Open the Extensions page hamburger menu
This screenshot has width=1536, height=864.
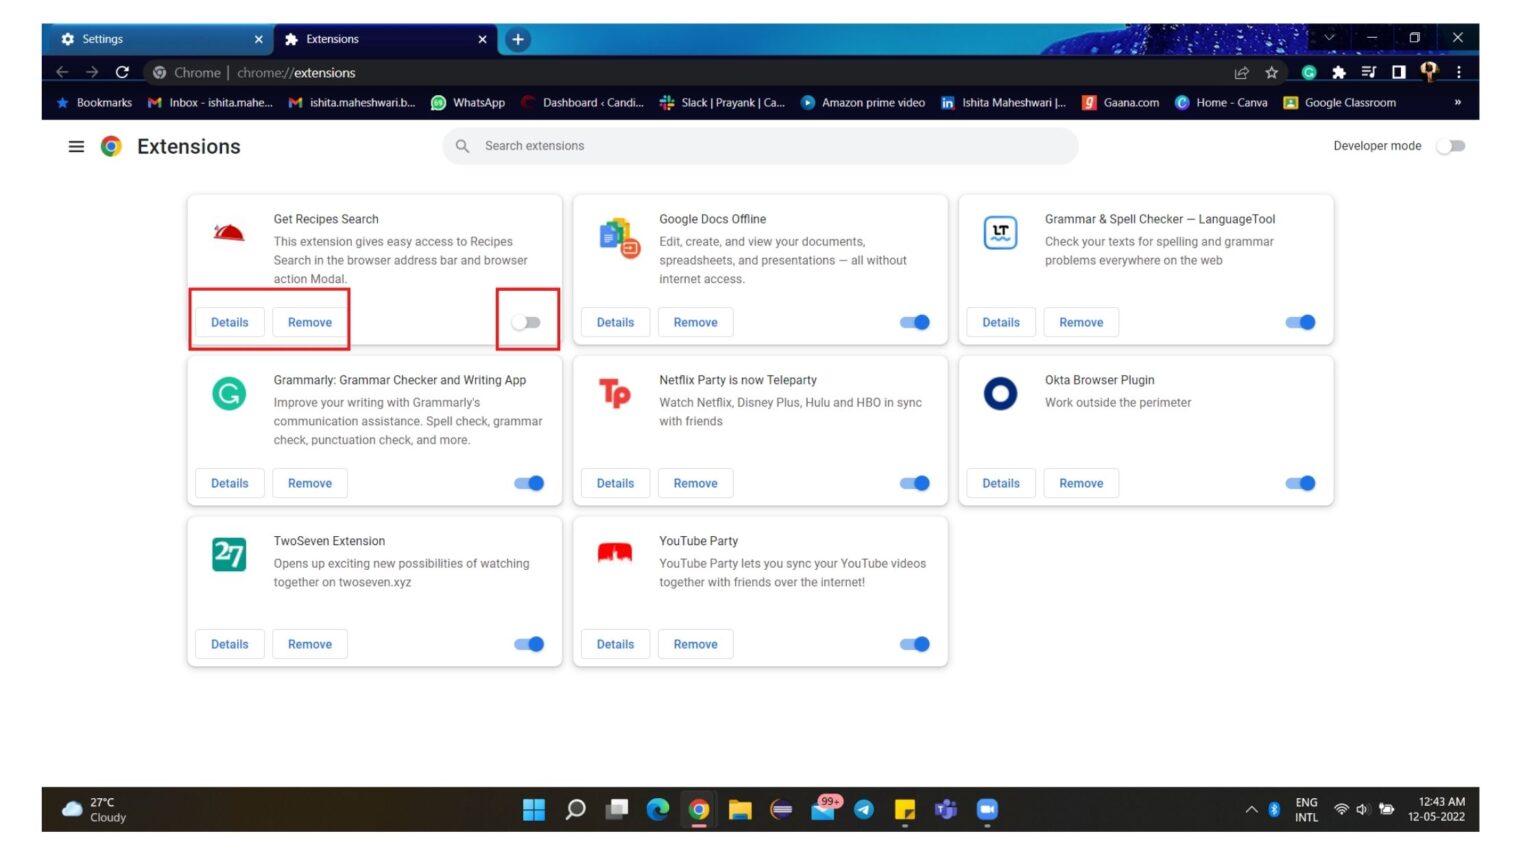pyautogui.click(x=76, y=146)
